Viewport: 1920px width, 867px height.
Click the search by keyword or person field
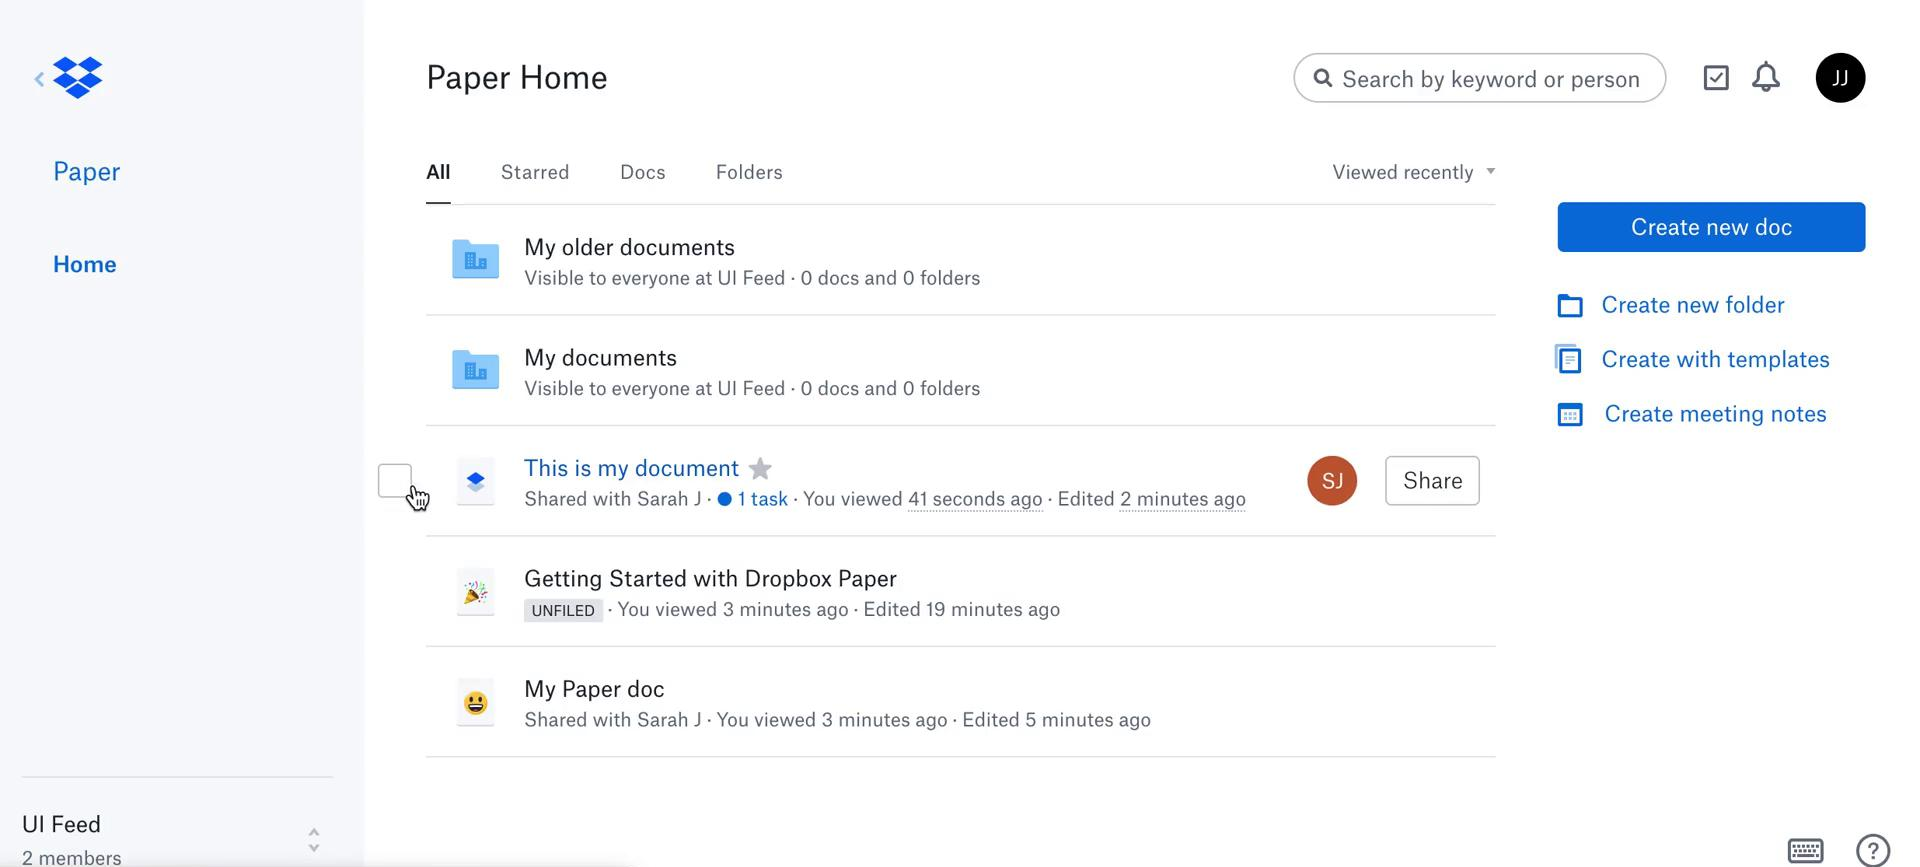[1479, 78]
